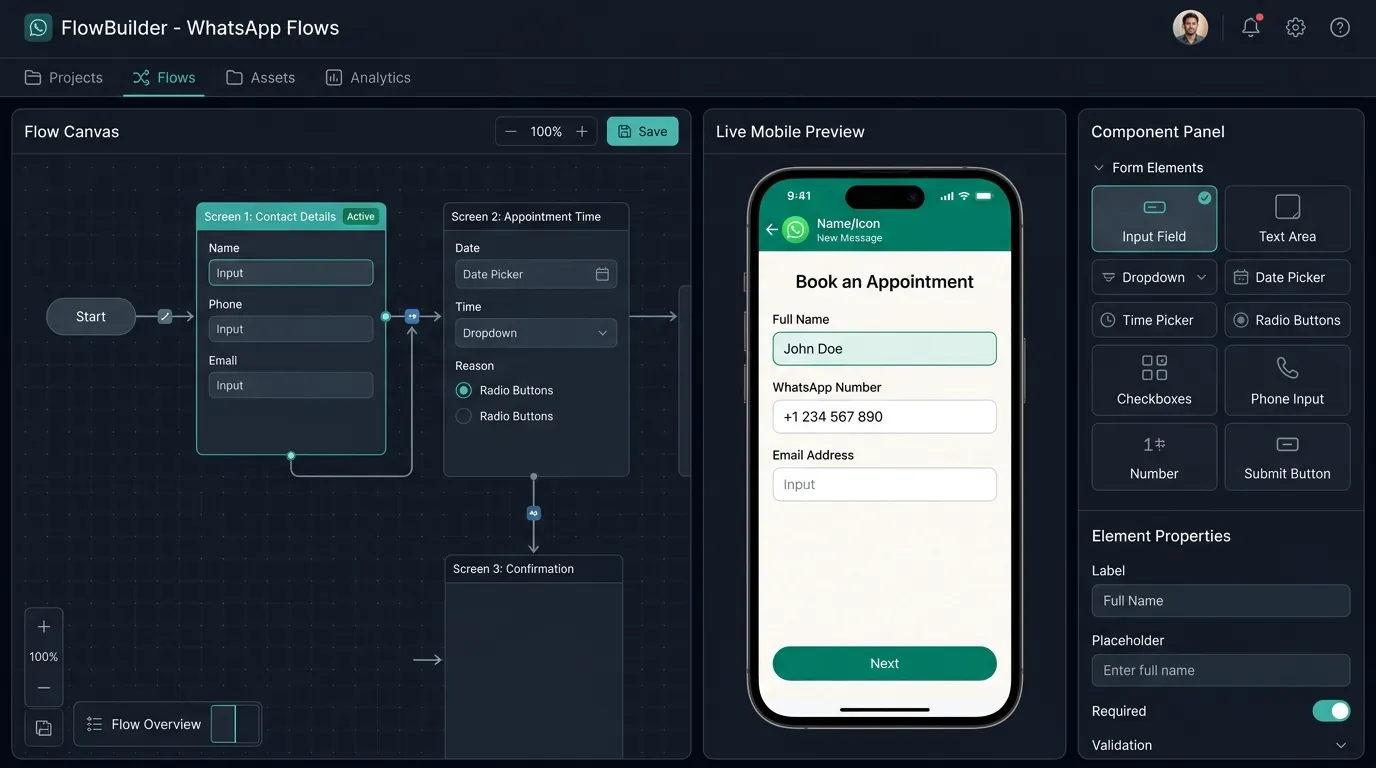Click back arrow in mobile preview header

click(772, 230)
